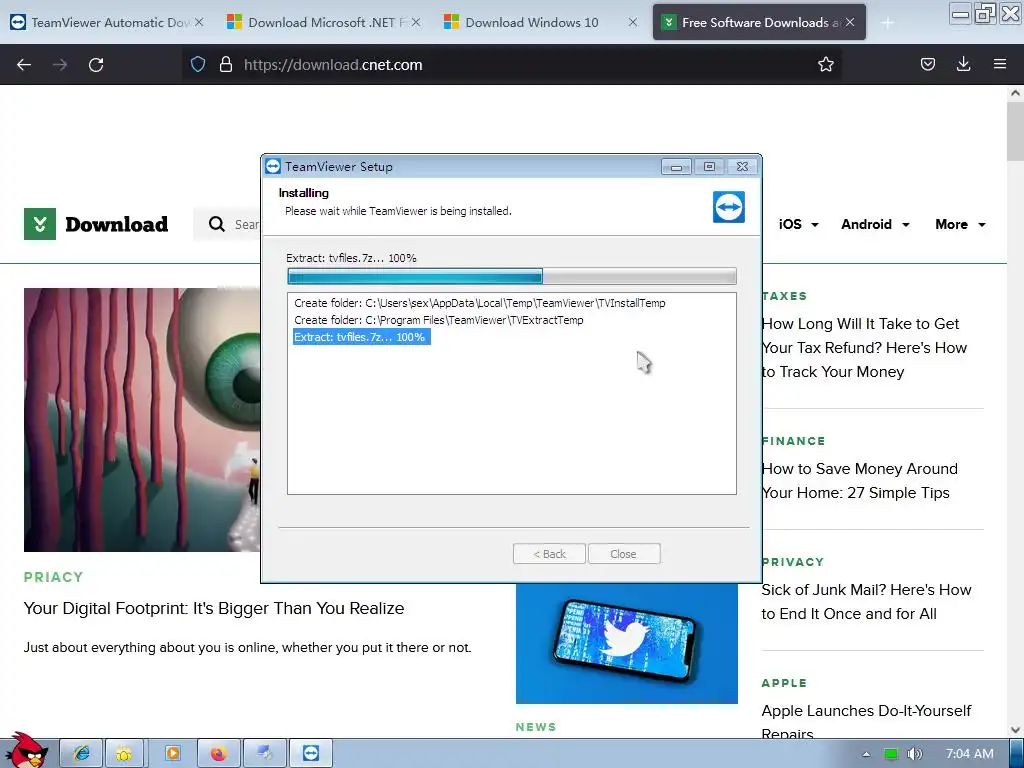Open the Sick of Junk Mail article

(x=866, y=601)
